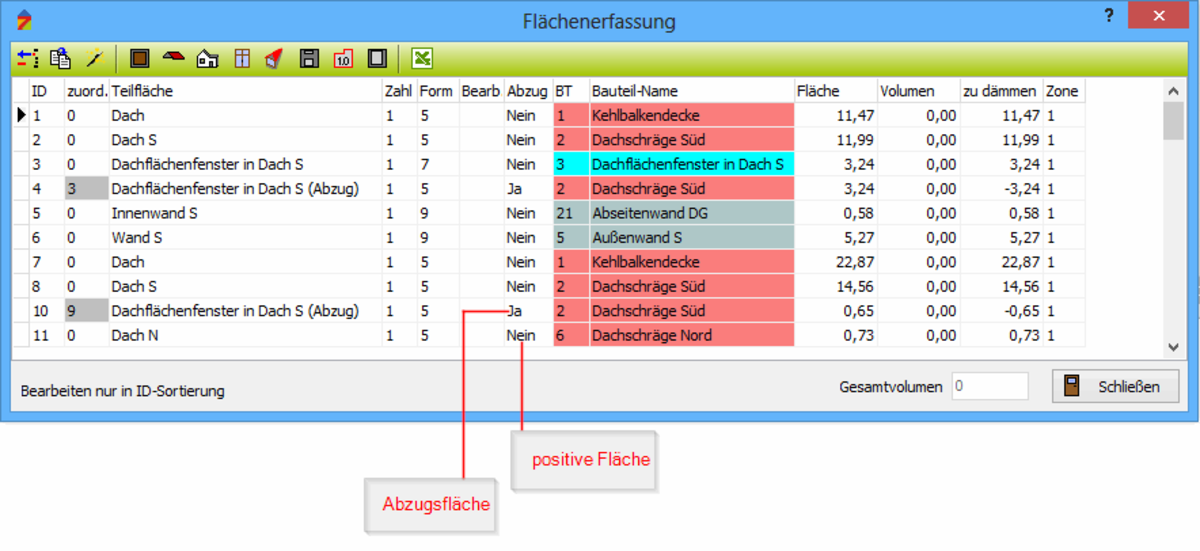
Task: Click the ID cell showing 10
Action: 46,311
